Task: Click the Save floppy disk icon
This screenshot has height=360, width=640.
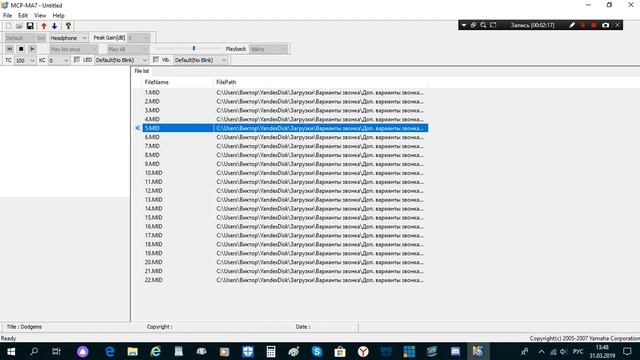Action: pos(30,26)
